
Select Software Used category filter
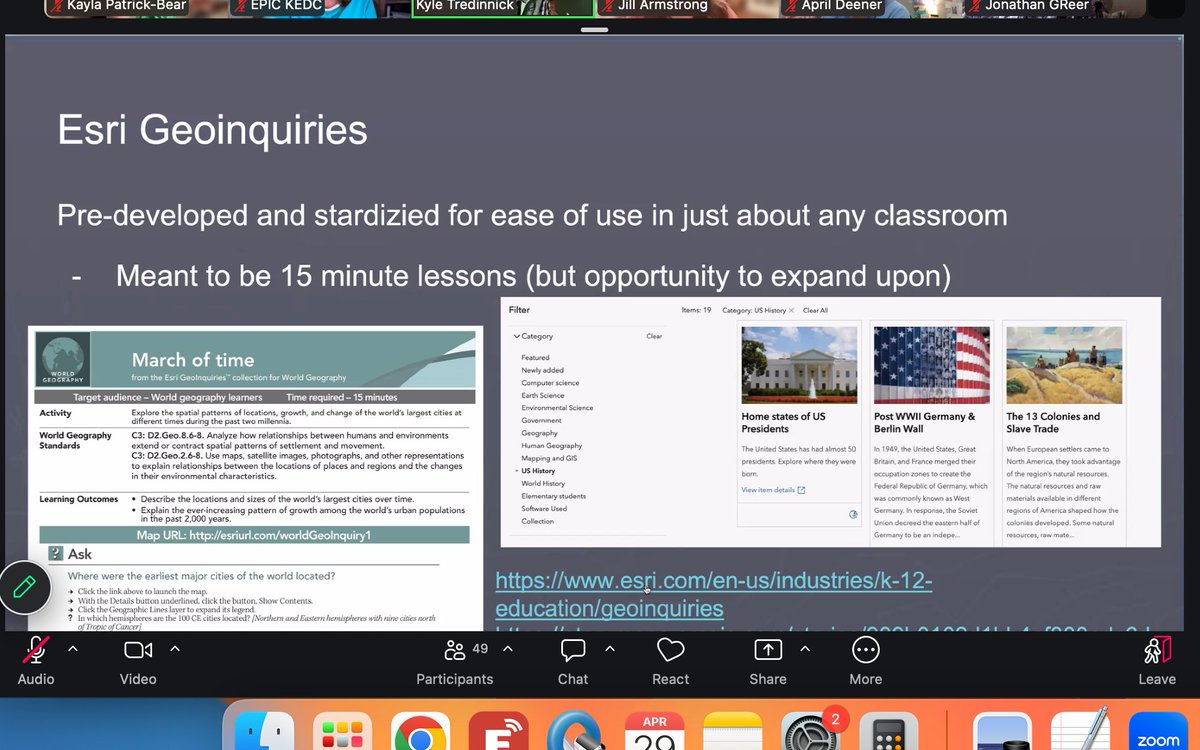(x=544, y=508)
